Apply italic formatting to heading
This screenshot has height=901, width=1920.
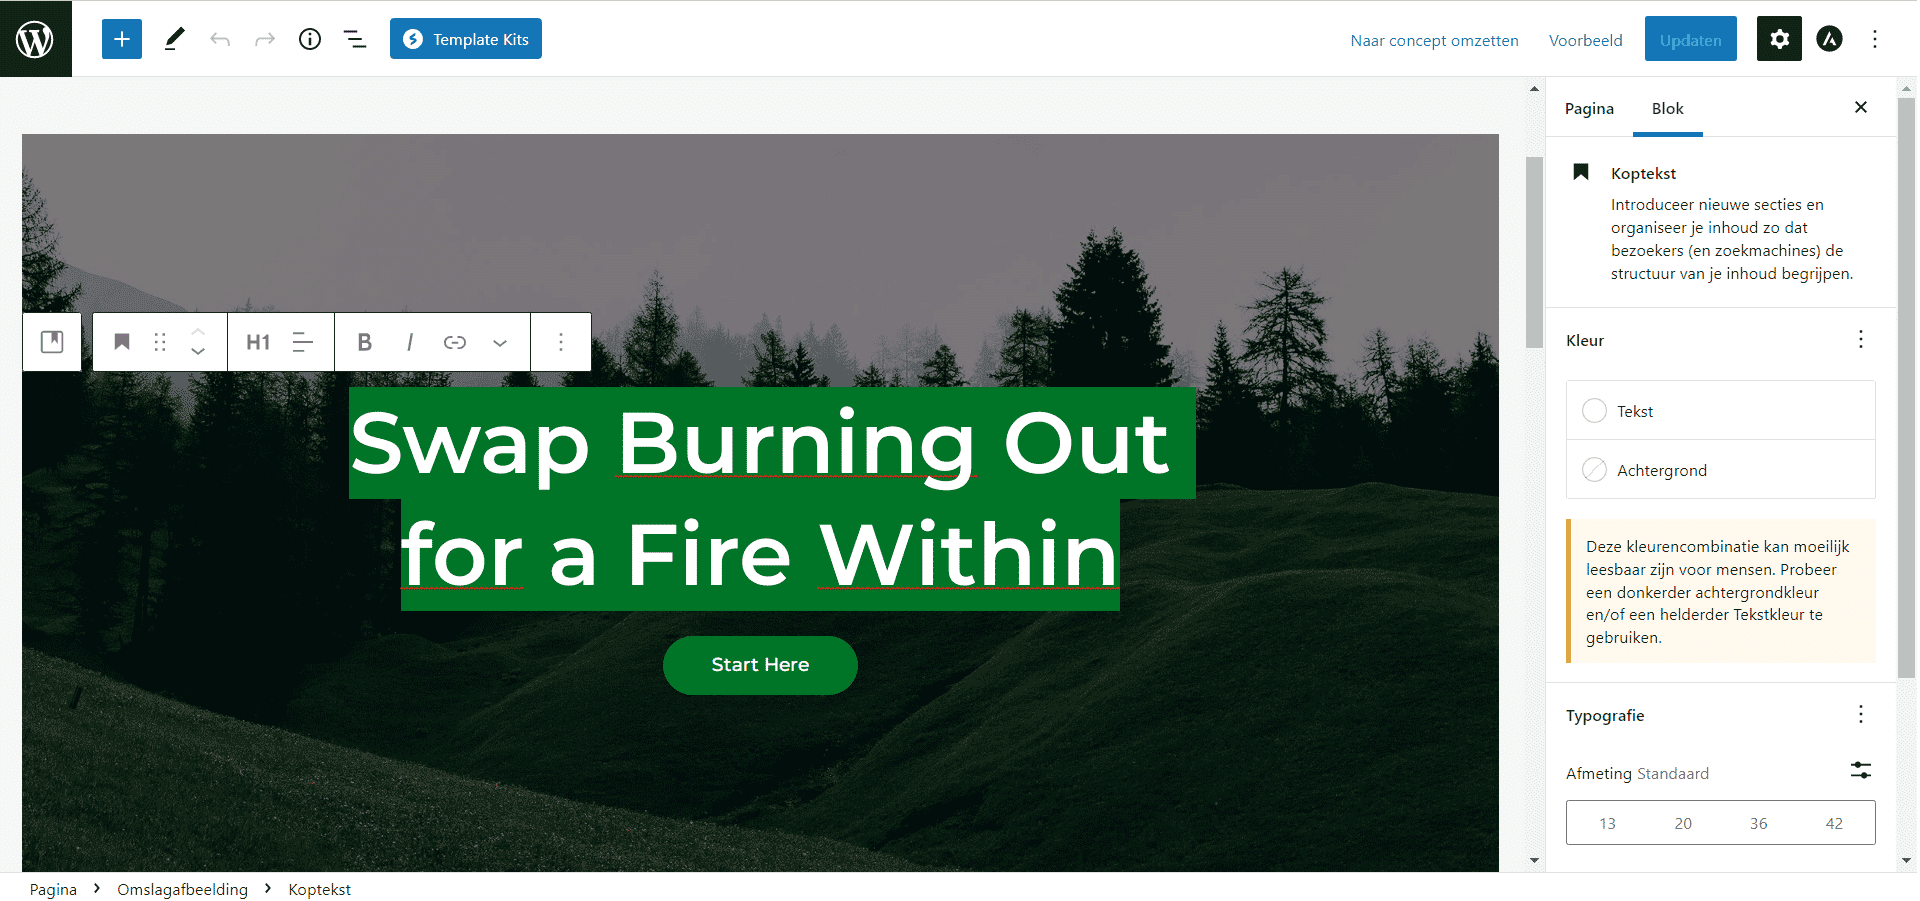[410, 342]
